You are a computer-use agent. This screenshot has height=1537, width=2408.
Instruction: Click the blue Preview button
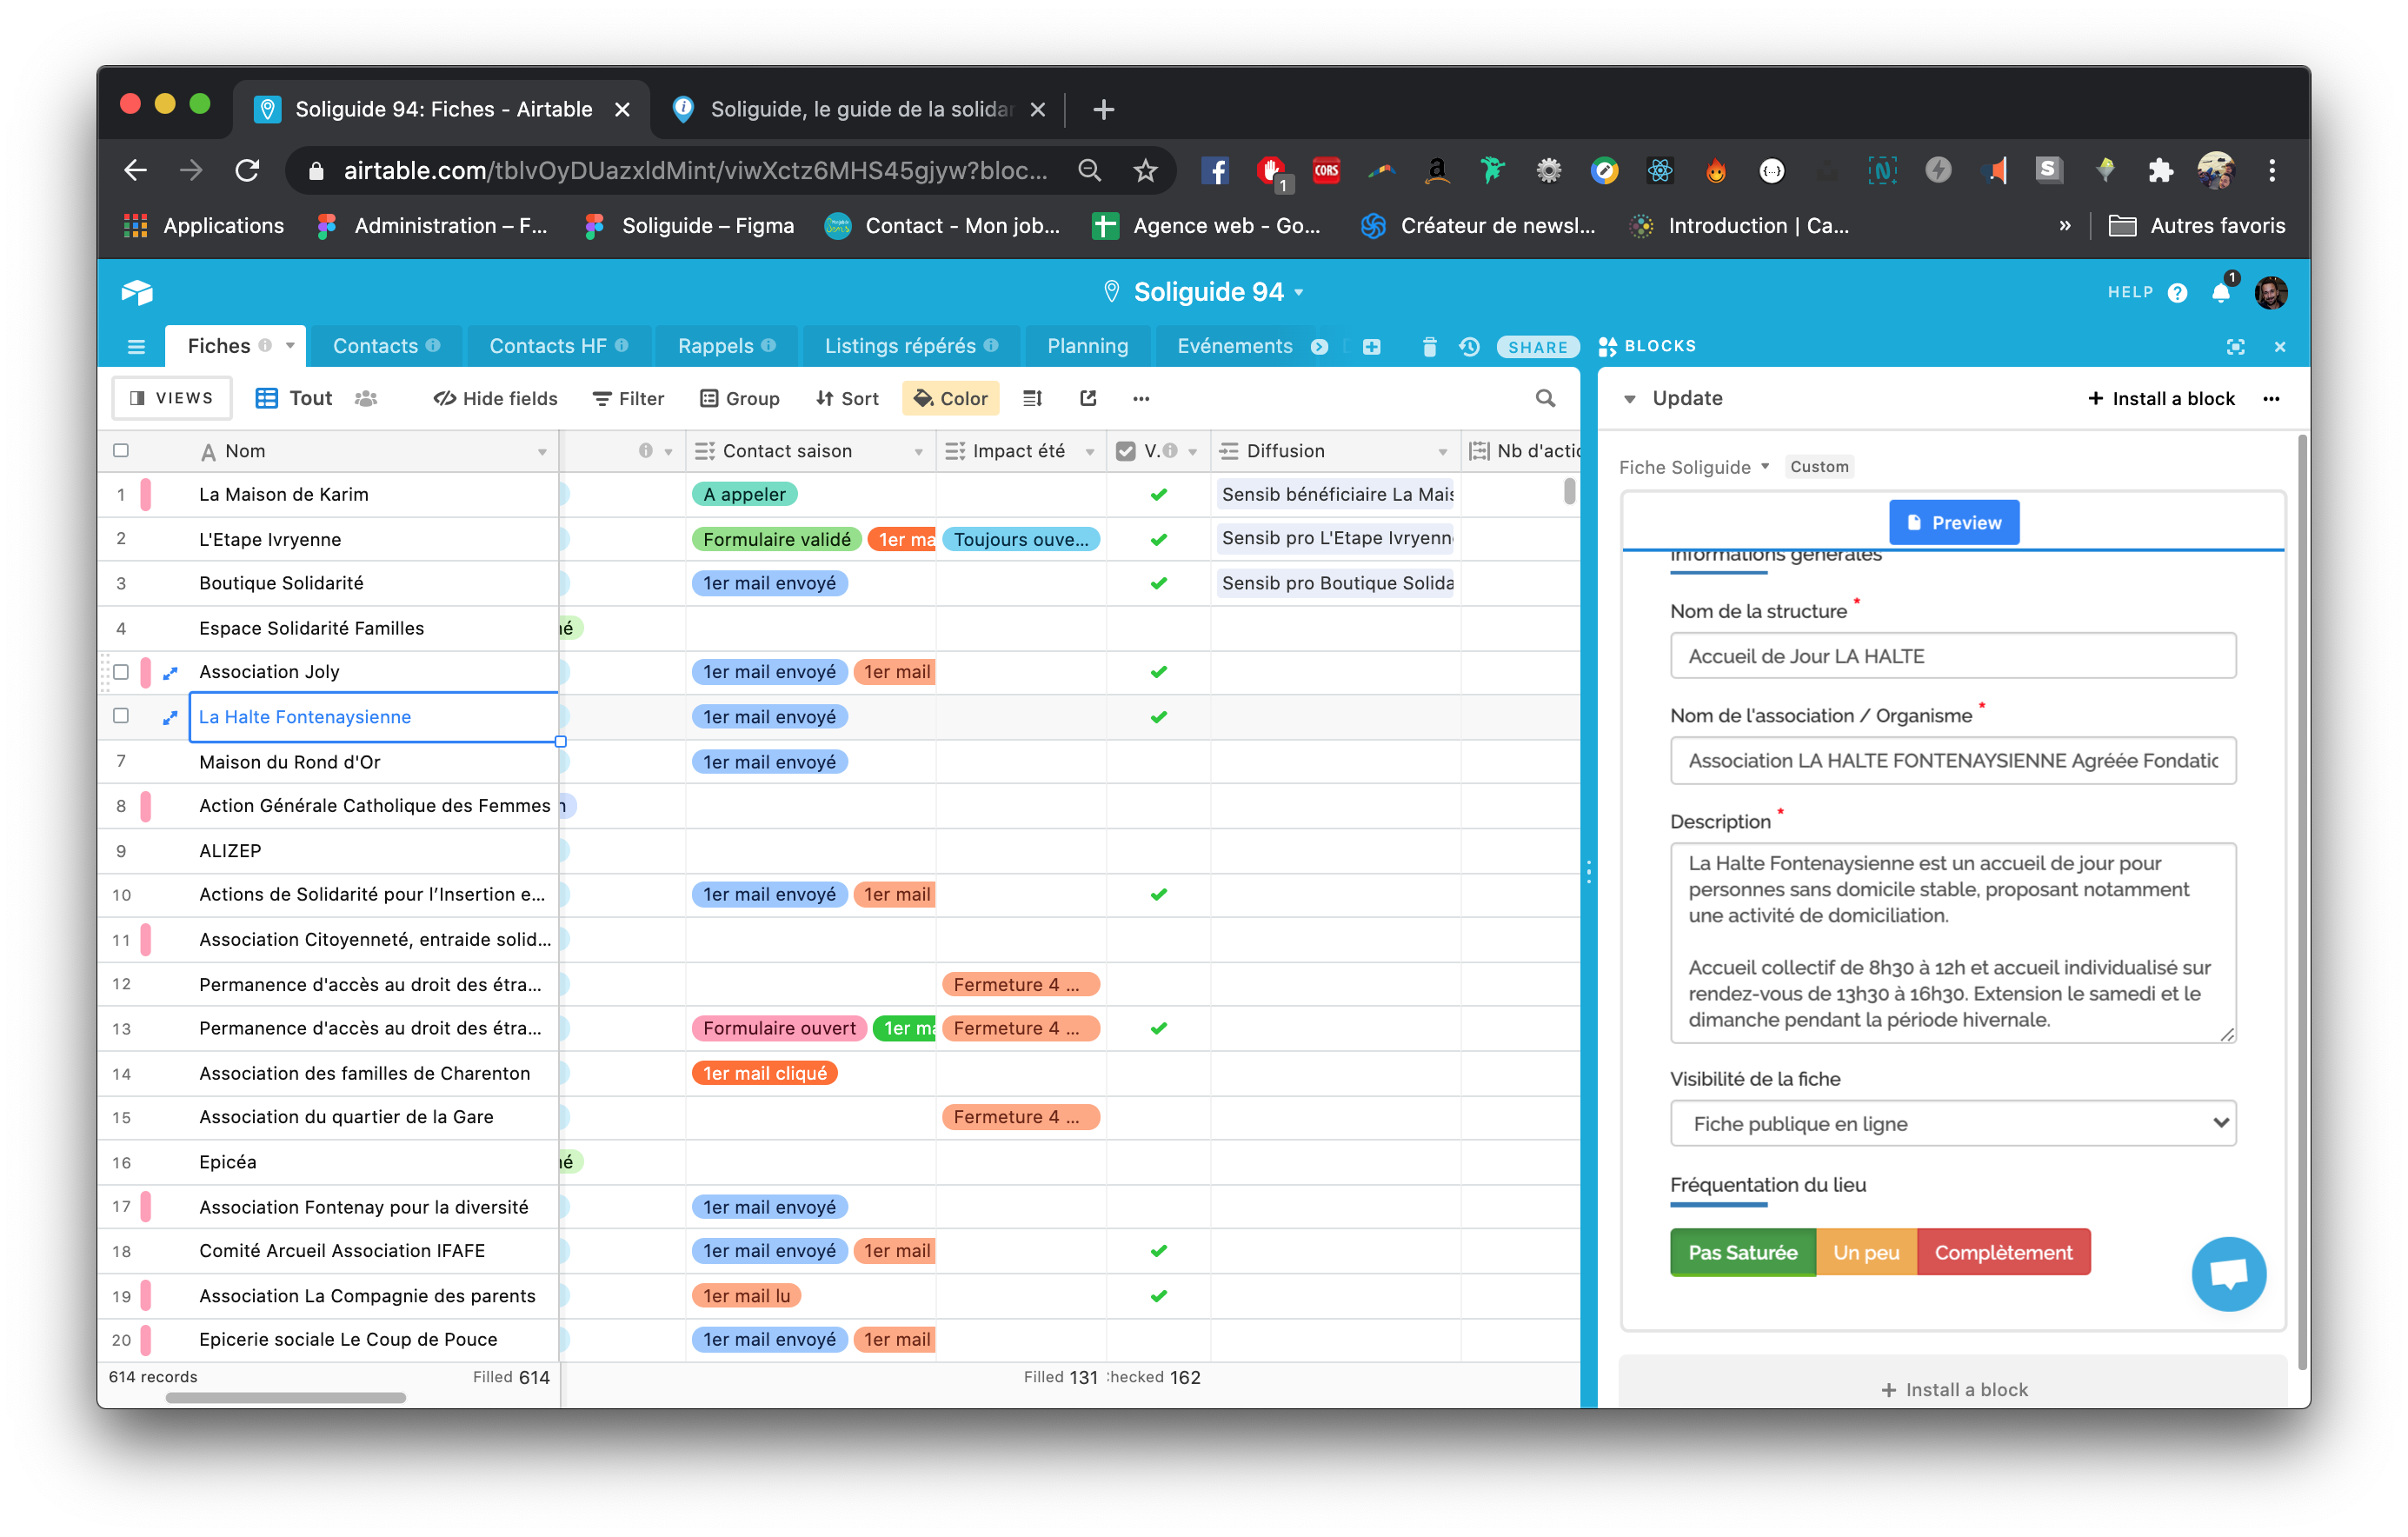pos(1953,522)
